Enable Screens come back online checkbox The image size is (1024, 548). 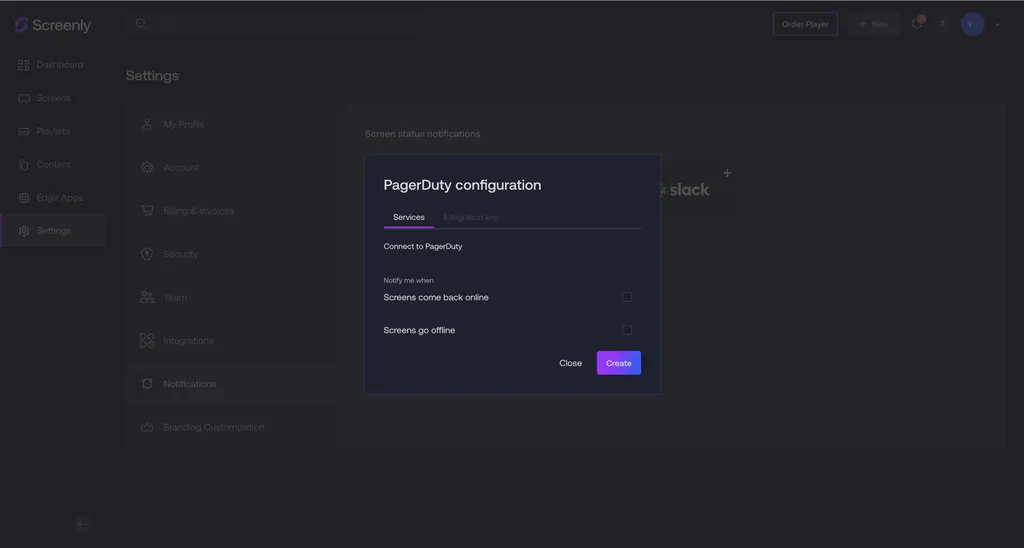click(x=627, y=297)
